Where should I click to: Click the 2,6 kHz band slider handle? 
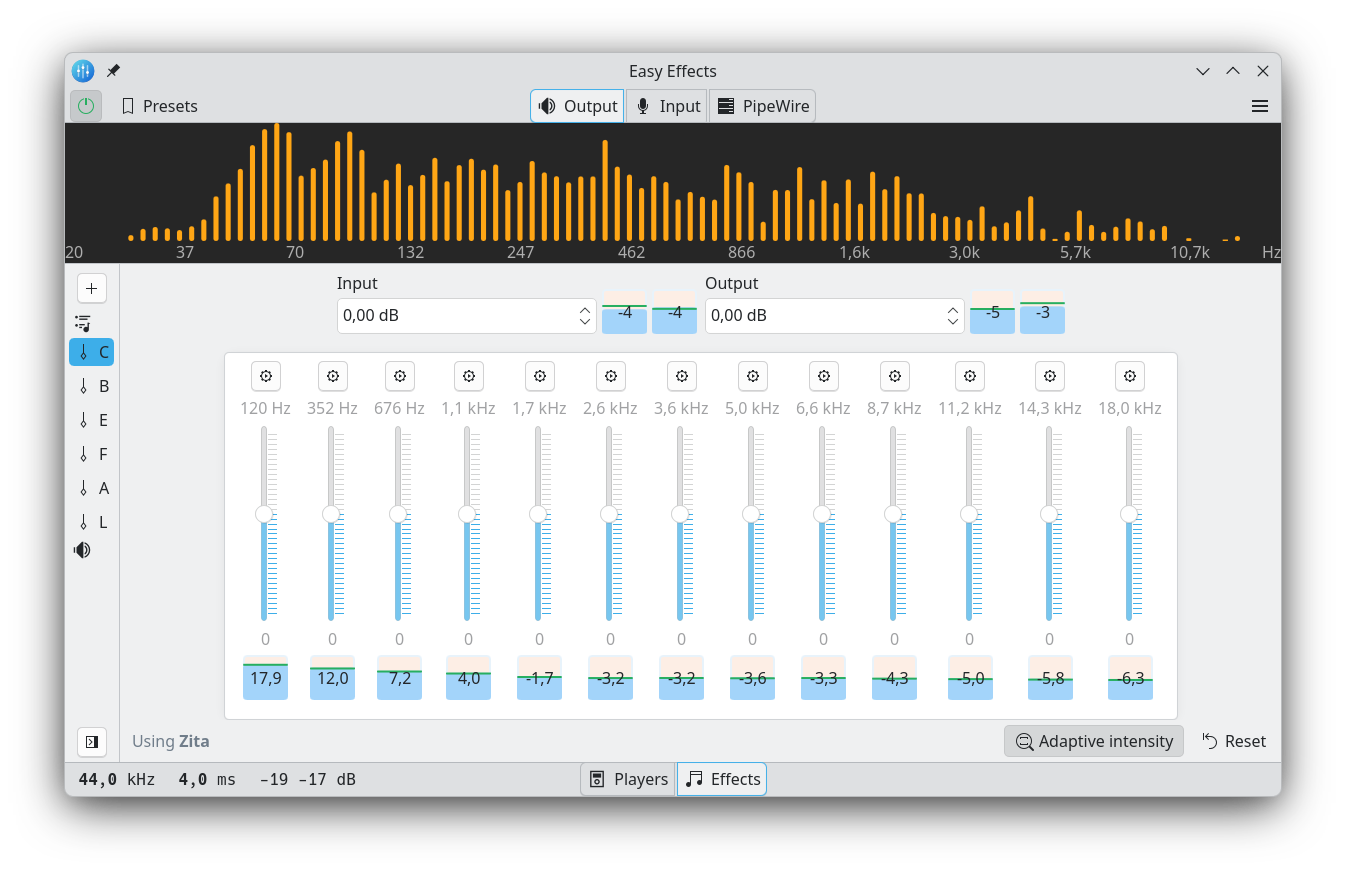click(x=609, y=514)
